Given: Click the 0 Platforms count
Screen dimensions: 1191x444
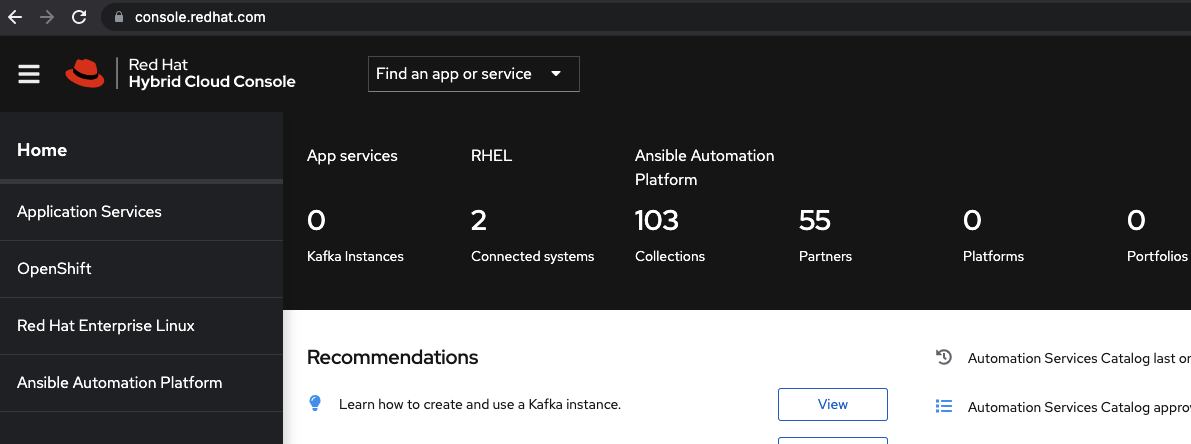Looking at the screenshot, I should 972,221.
